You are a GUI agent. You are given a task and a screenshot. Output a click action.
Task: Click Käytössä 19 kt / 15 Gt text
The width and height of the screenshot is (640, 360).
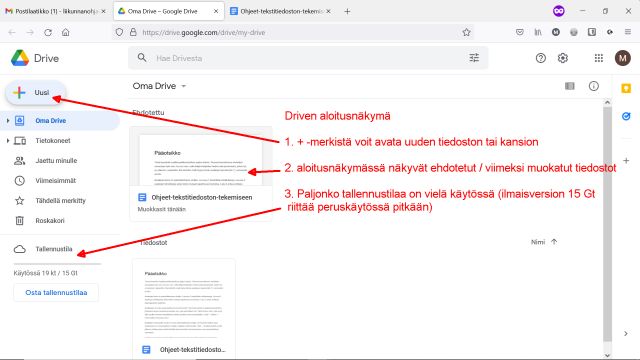click(x=45, y=273)
